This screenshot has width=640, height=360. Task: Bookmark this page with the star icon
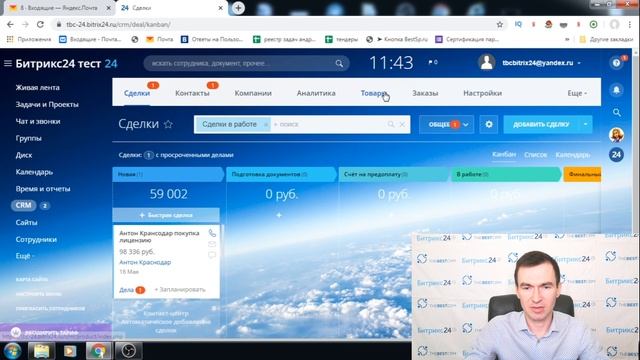pos(500,24)
